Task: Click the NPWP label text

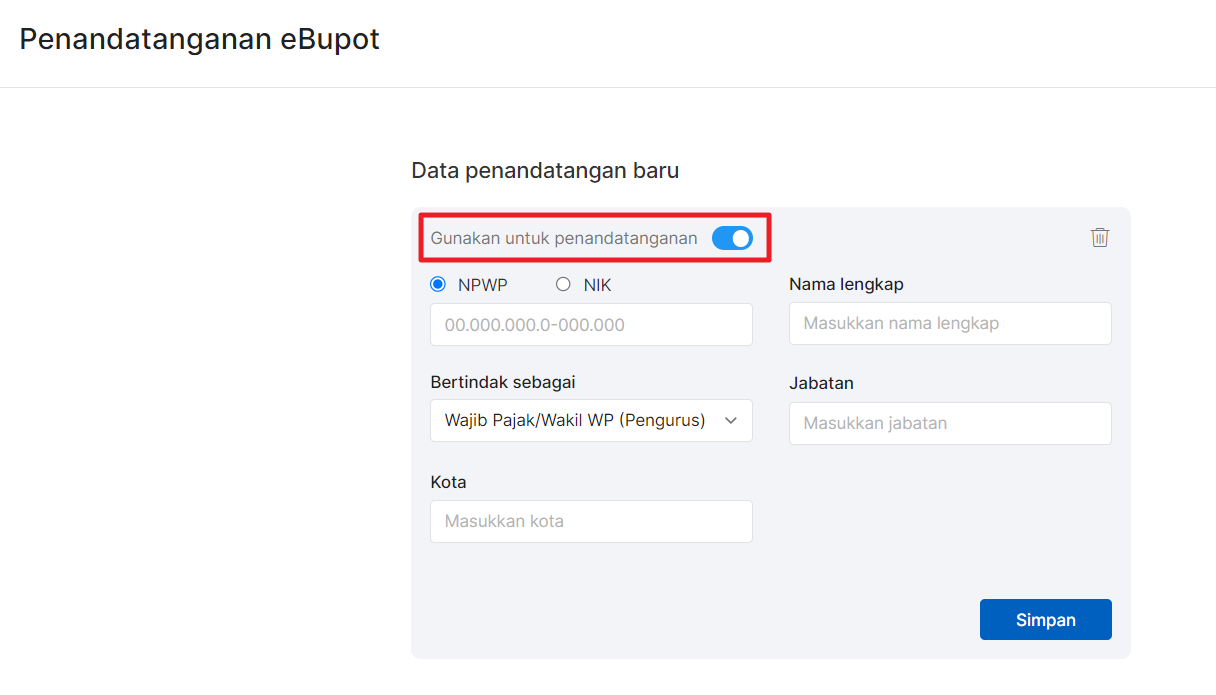Action: pyautogui.click(x=482, y=285)
